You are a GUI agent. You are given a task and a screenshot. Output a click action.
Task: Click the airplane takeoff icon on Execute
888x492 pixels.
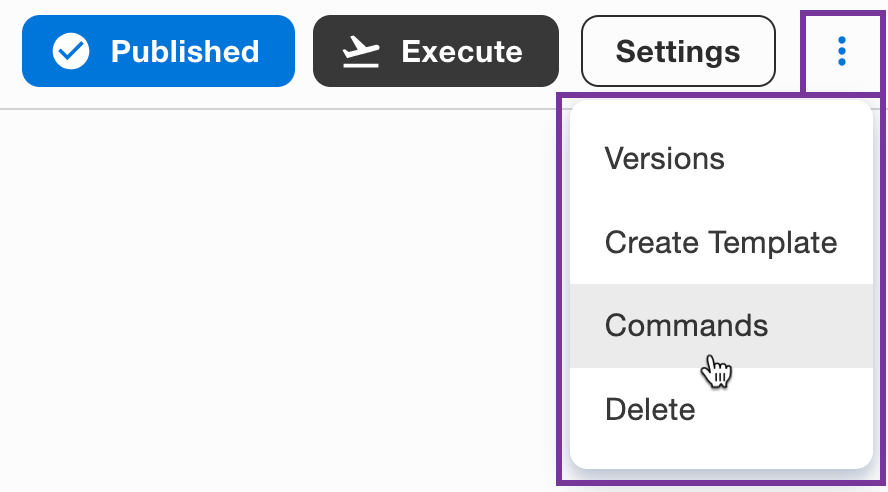pyautogui.click(x=361, y=52)
